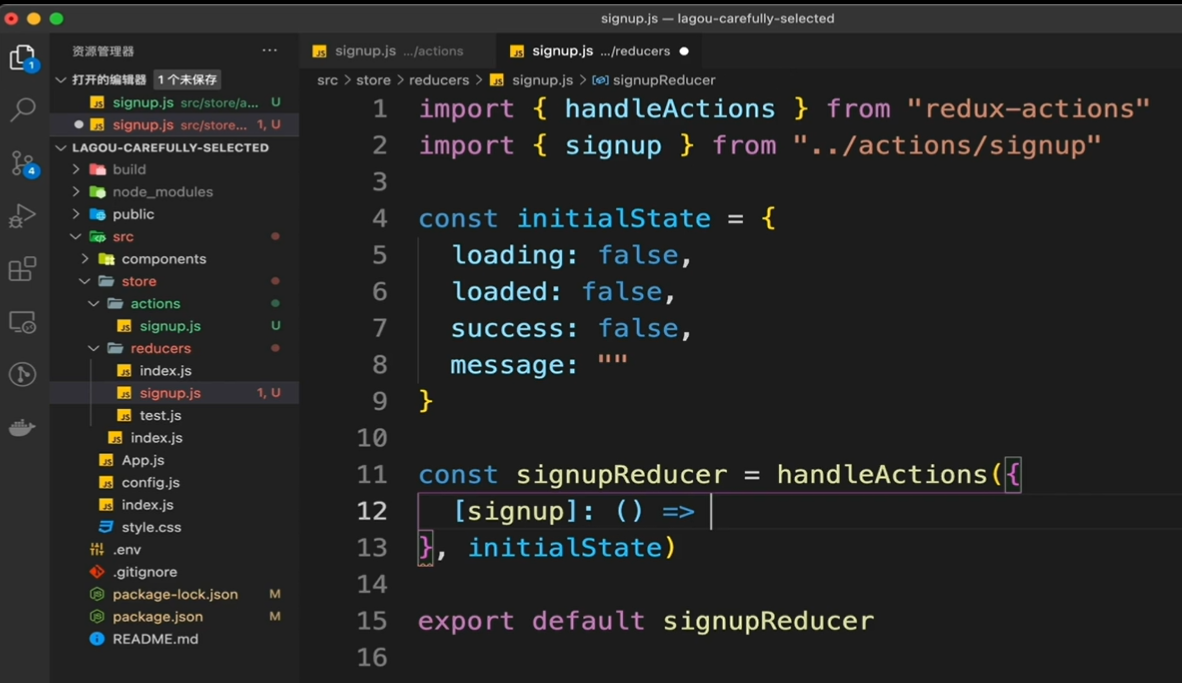Screen dimensions: 1182x683
Task: Switch to the signup.js actions tab
Action: tap(398, 51)
